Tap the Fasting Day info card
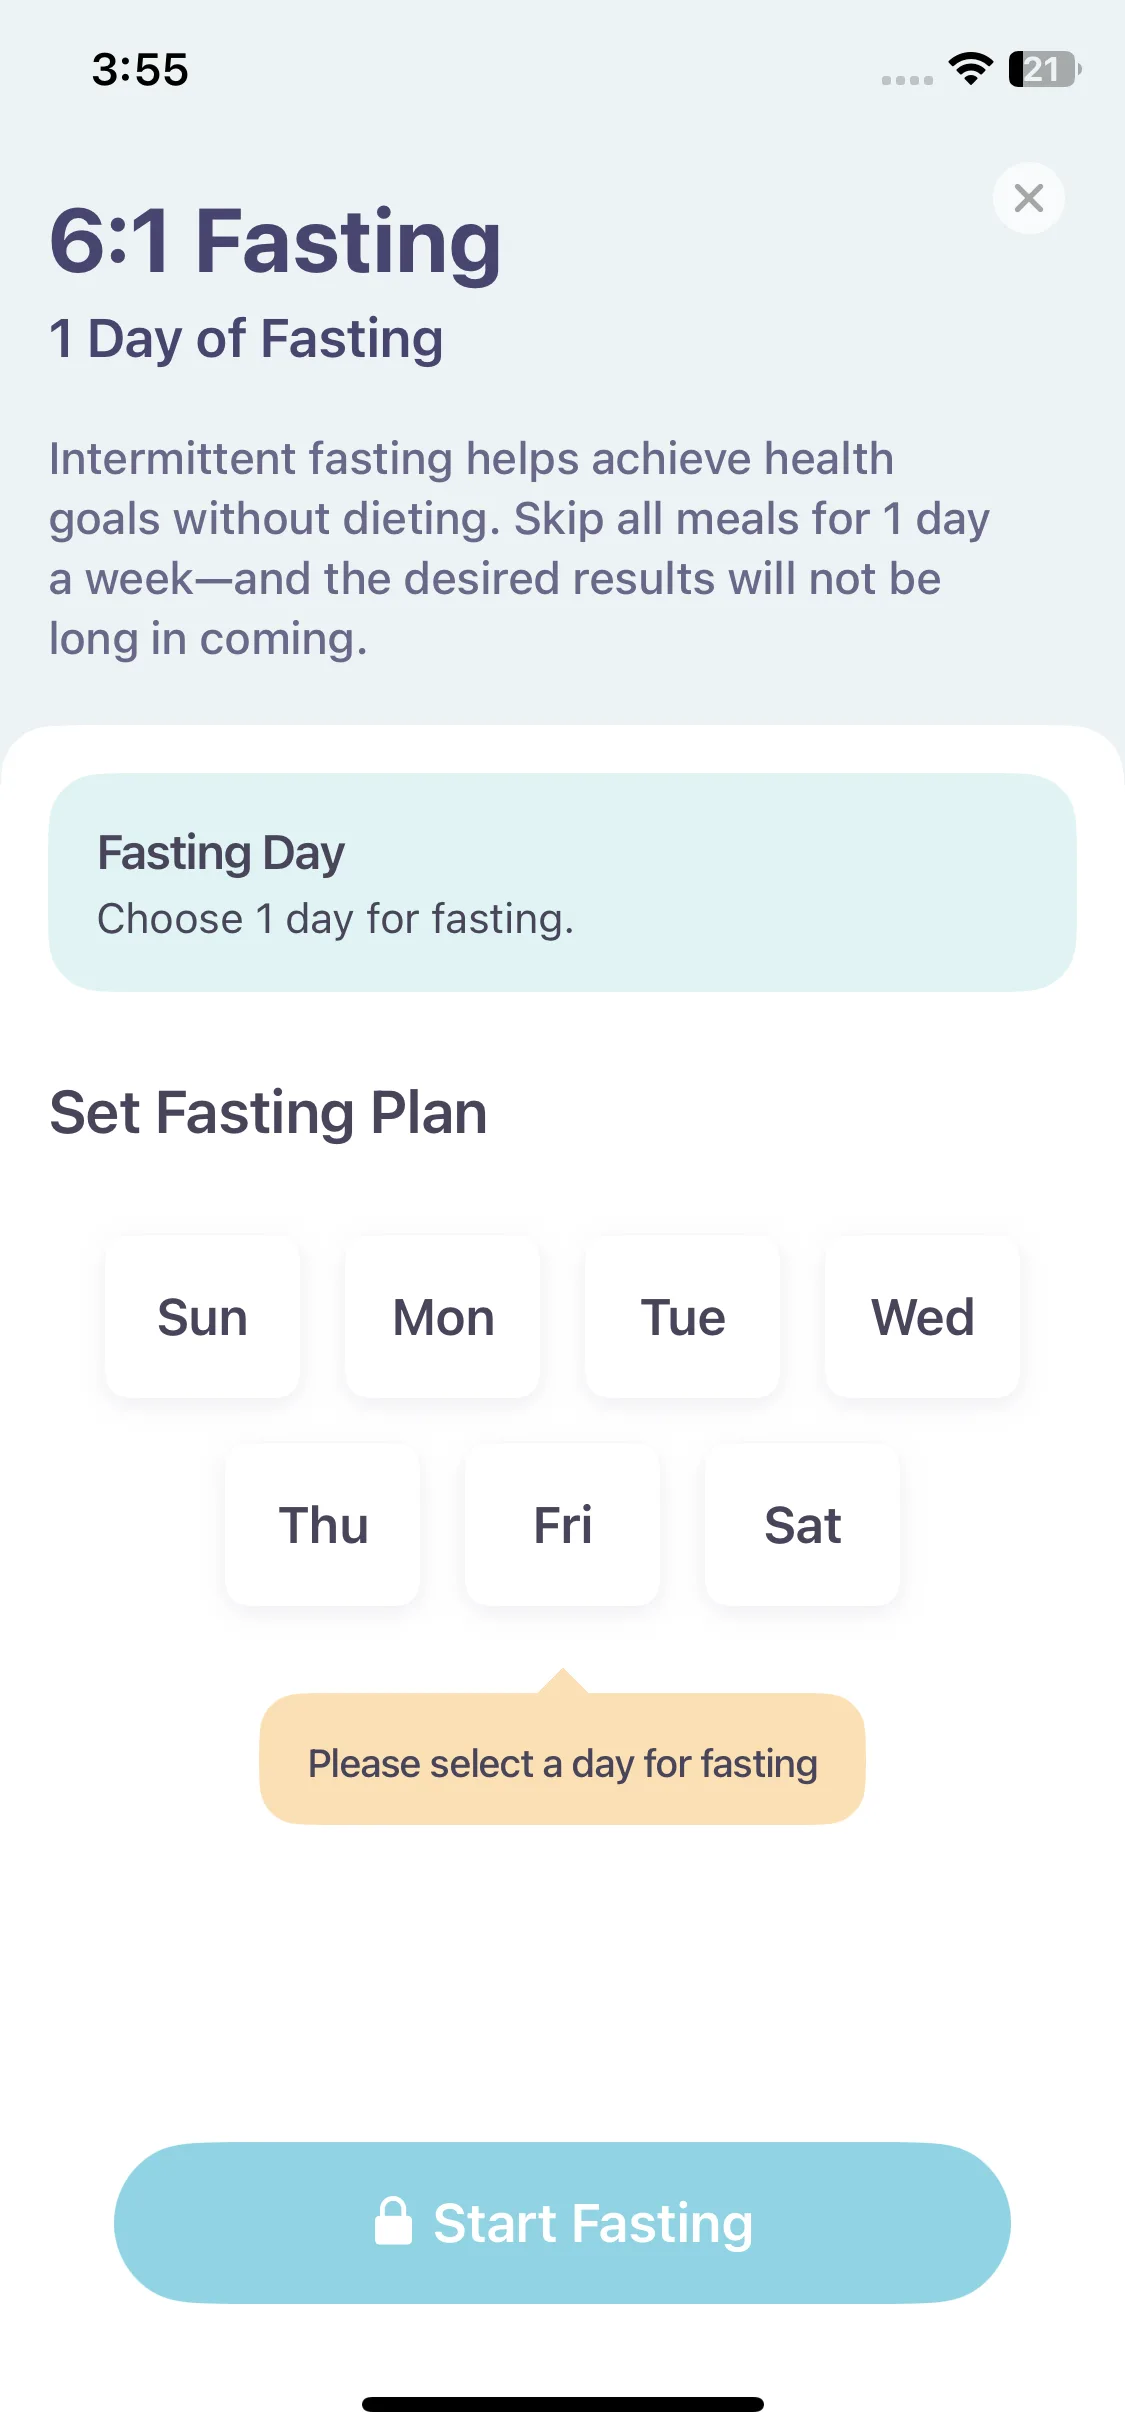This screenshot has width=1125, height=2436. click(562, 882)
